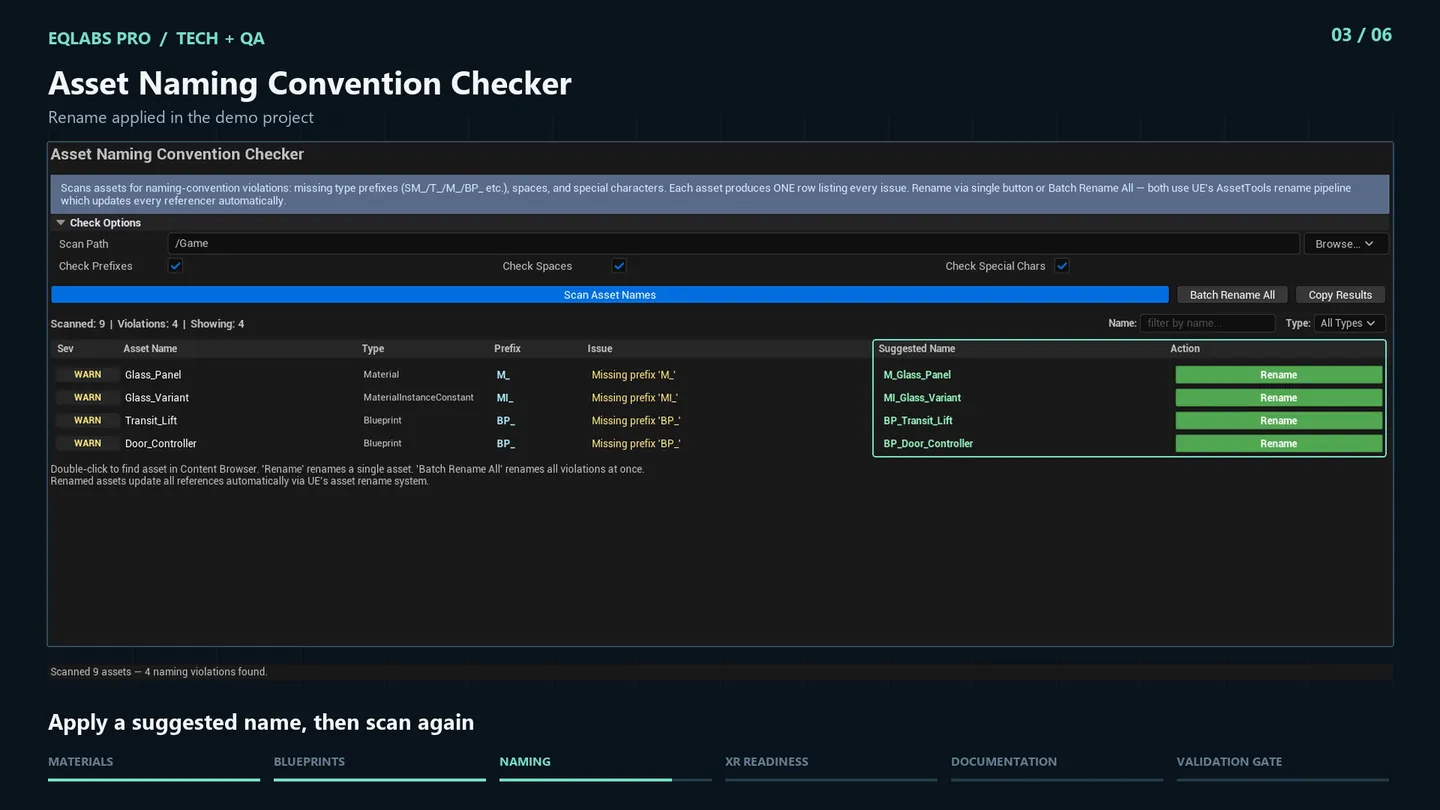Sort by the Asset Name column header
This screenshot has height=810, width=1440.
[x=150, y=349]
